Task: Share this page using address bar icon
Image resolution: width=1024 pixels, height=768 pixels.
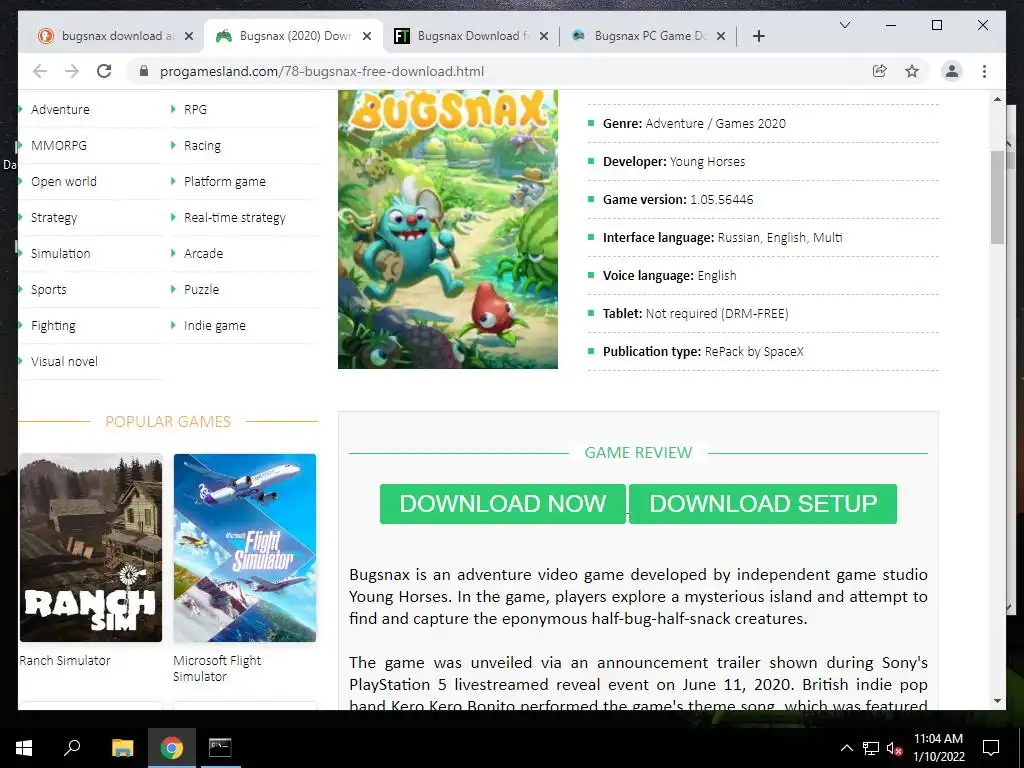Action: (x=880, y=71)
